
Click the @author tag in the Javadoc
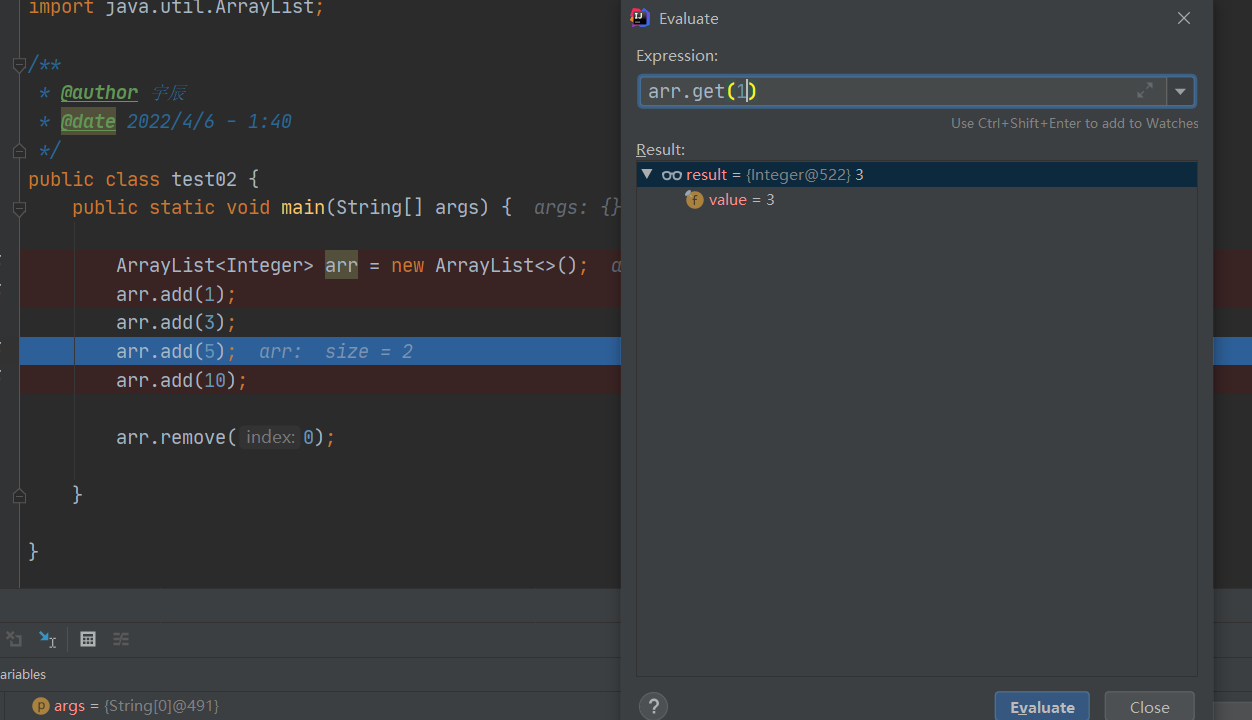point(99,93)
